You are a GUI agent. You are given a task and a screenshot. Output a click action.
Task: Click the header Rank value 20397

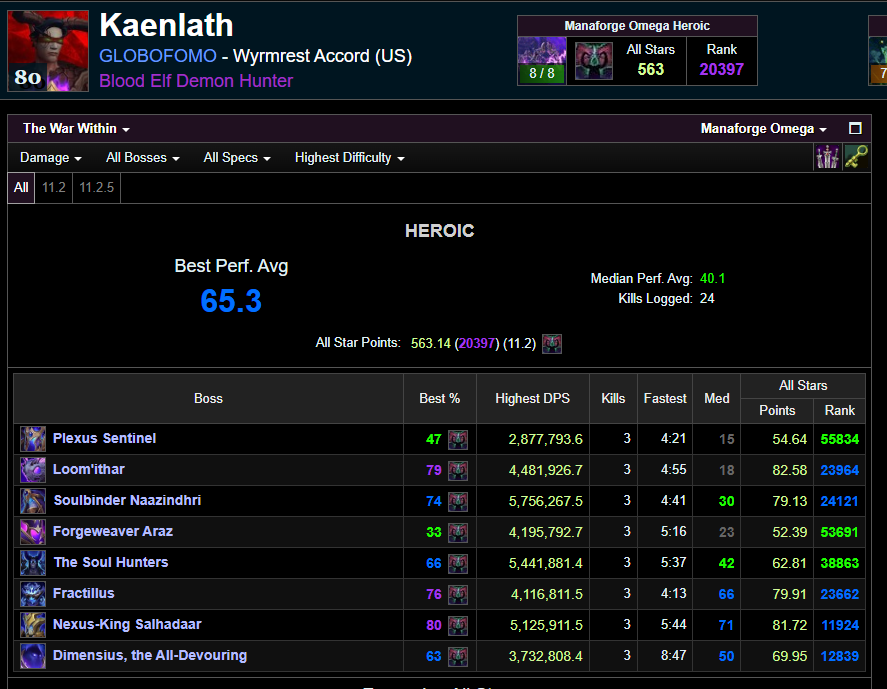pos(721,70)
